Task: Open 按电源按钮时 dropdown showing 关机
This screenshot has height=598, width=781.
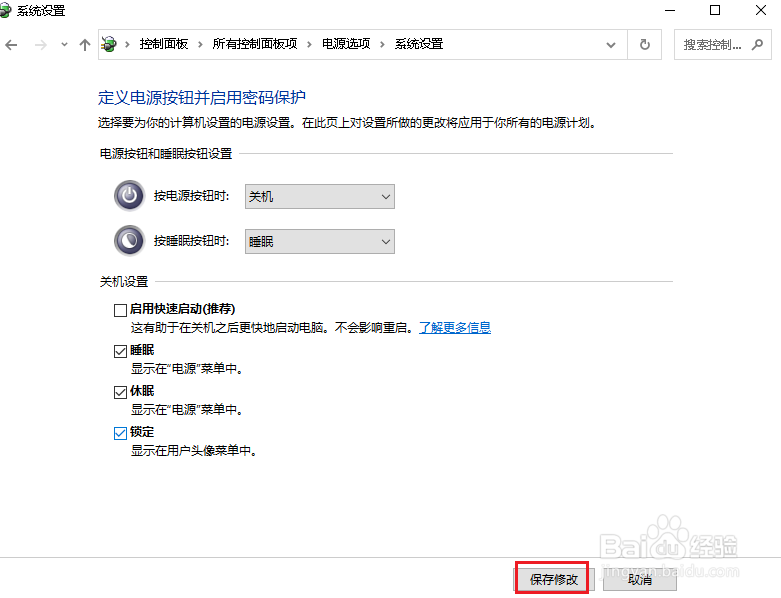Action: tap(320, 197)
